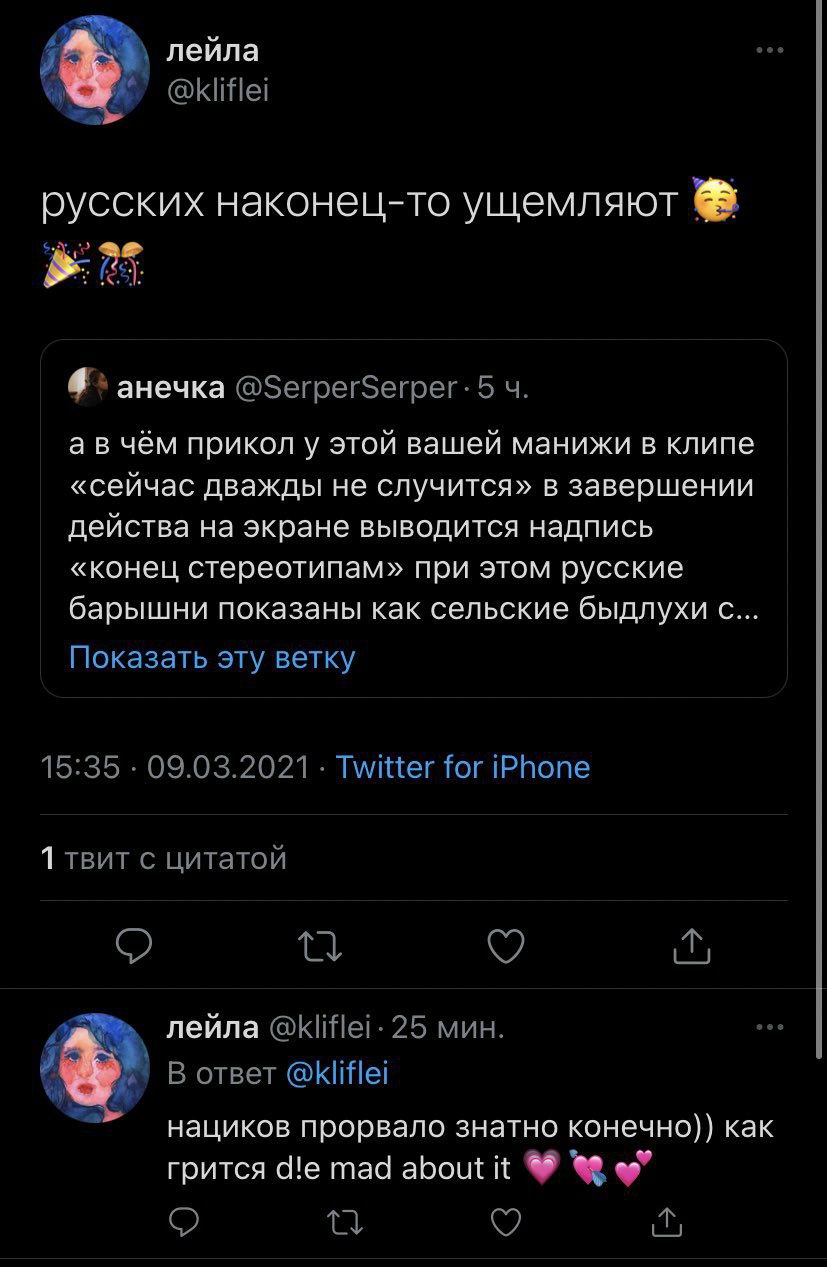Retweet the main tweet
Image resolution: width=827 pixels, height=1267 pixels.
(x=320, y=945)
